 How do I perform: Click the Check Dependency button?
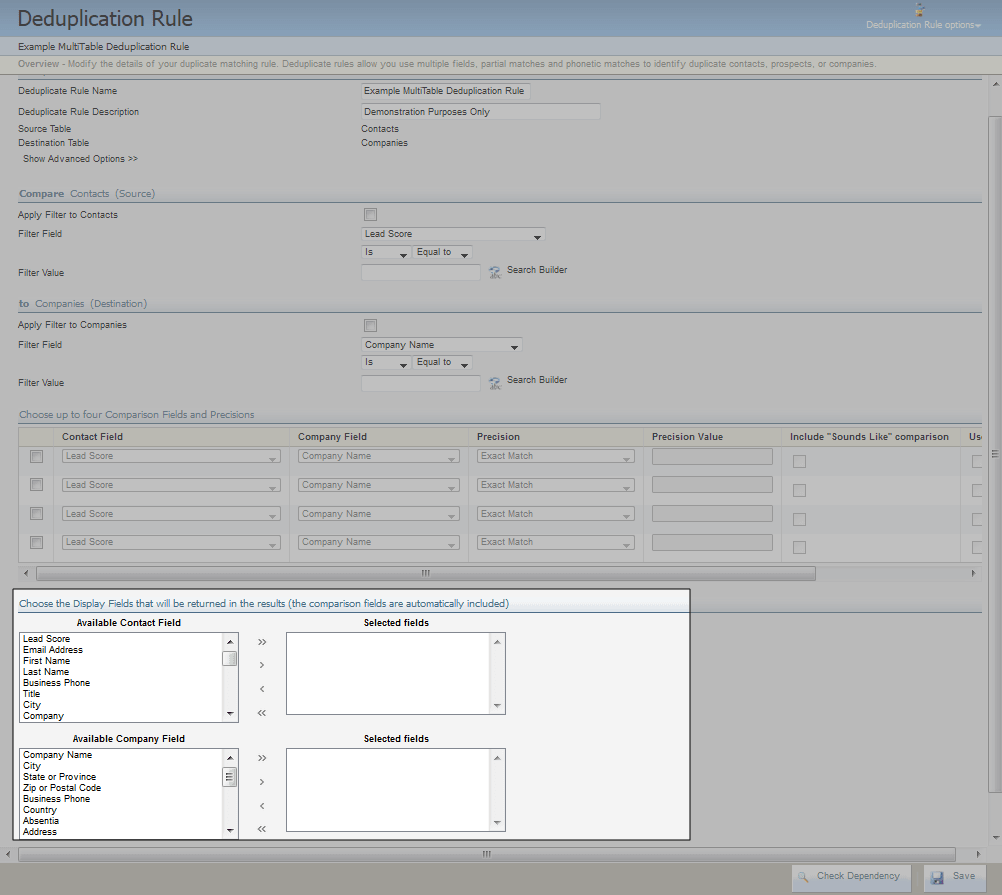[x=851, y=878]
